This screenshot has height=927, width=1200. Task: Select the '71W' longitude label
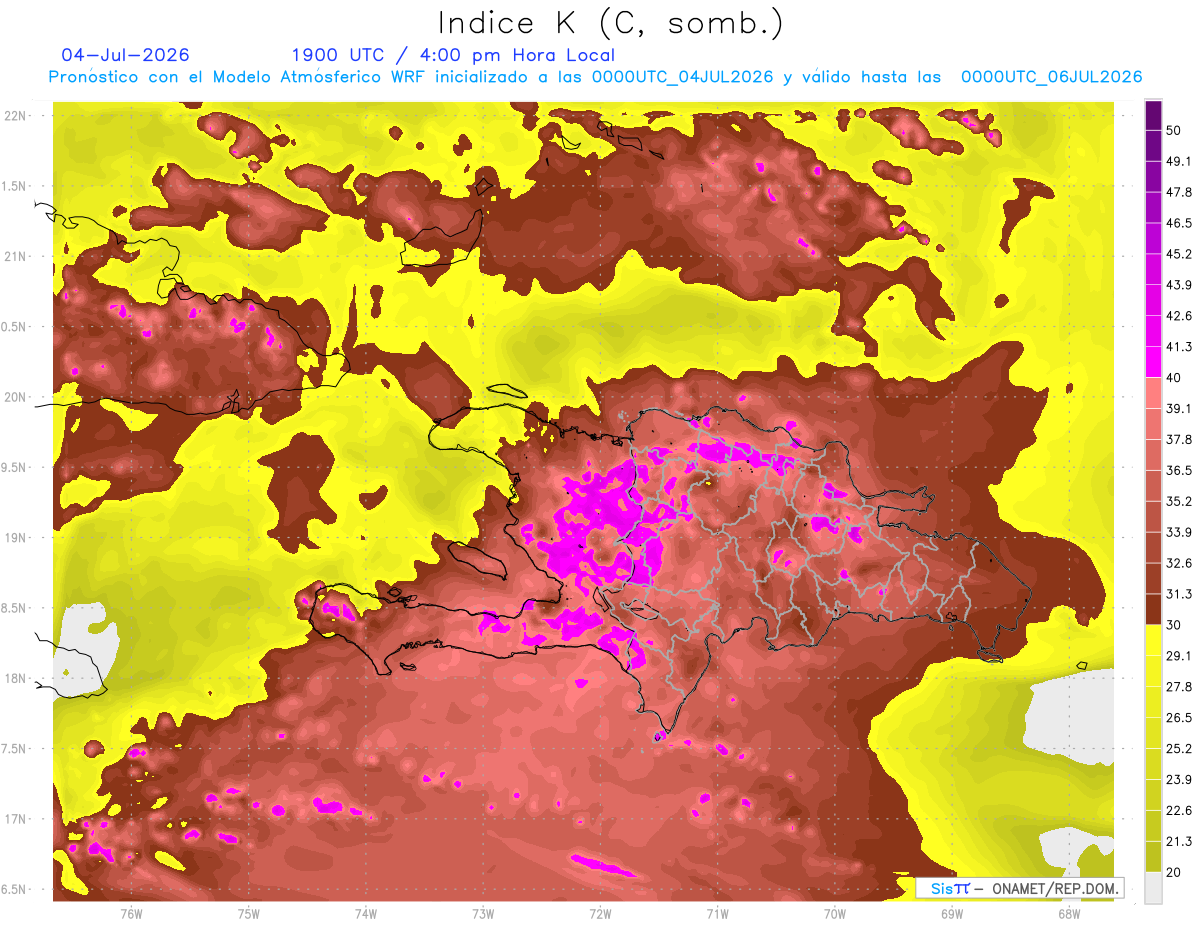717,914
